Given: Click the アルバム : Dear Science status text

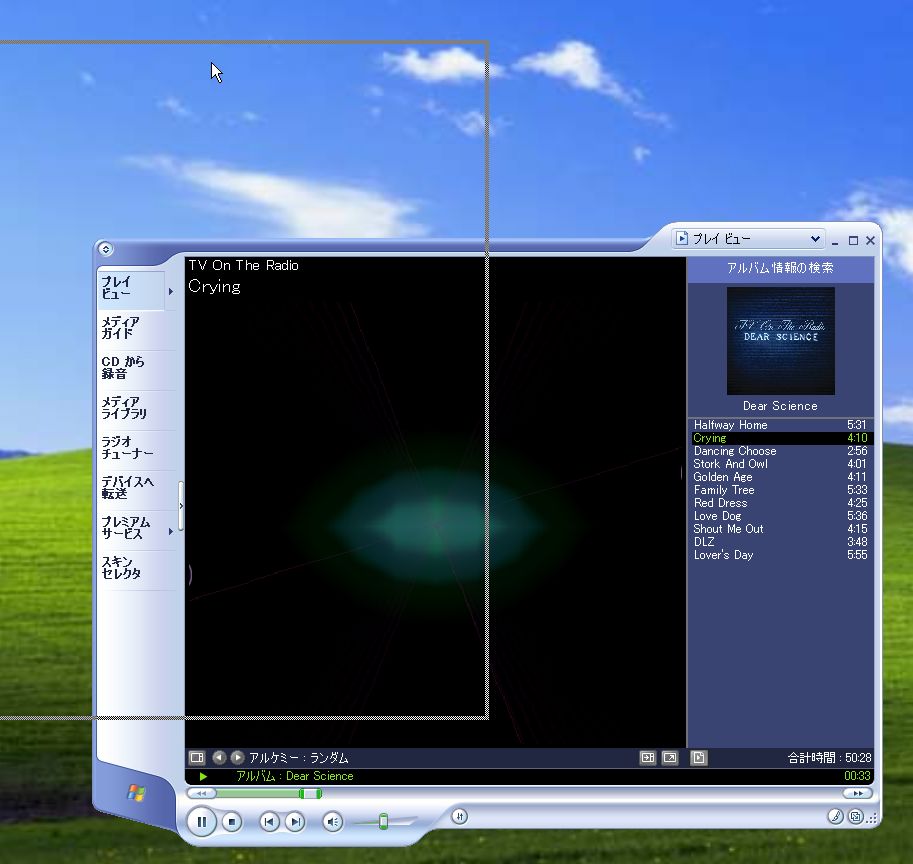Looking at the screenshot, I should (295, 776).
